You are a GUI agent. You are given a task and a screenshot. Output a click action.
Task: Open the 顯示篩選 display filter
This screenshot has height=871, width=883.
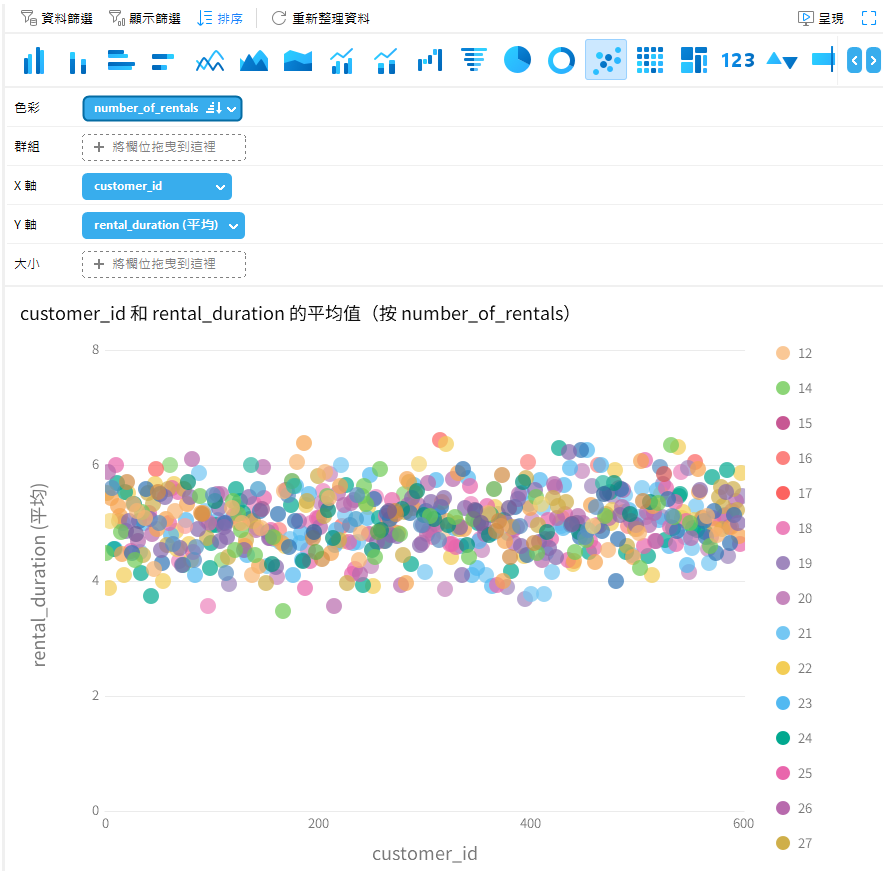144,17
